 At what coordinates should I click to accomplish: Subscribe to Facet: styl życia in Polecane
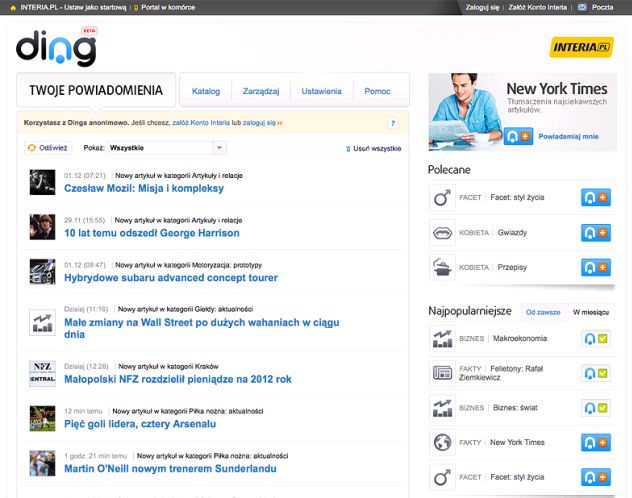point(596,197)
